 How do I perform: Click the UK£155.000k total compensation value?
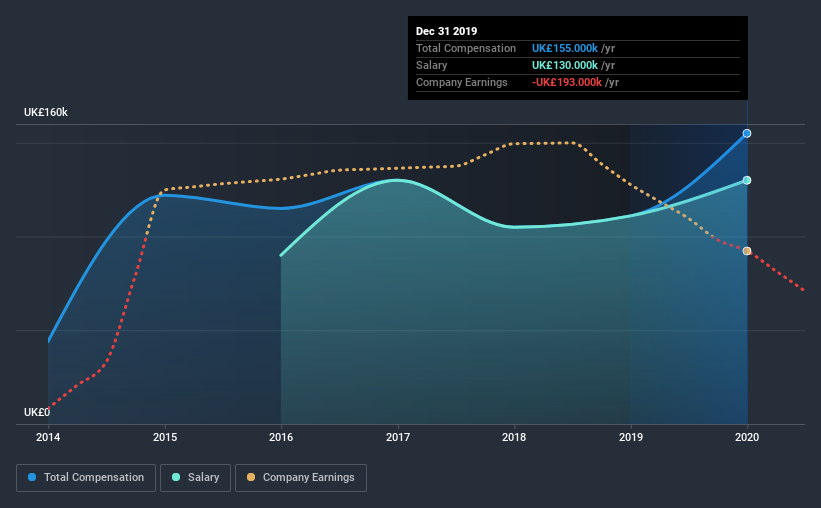pos(565,48)
